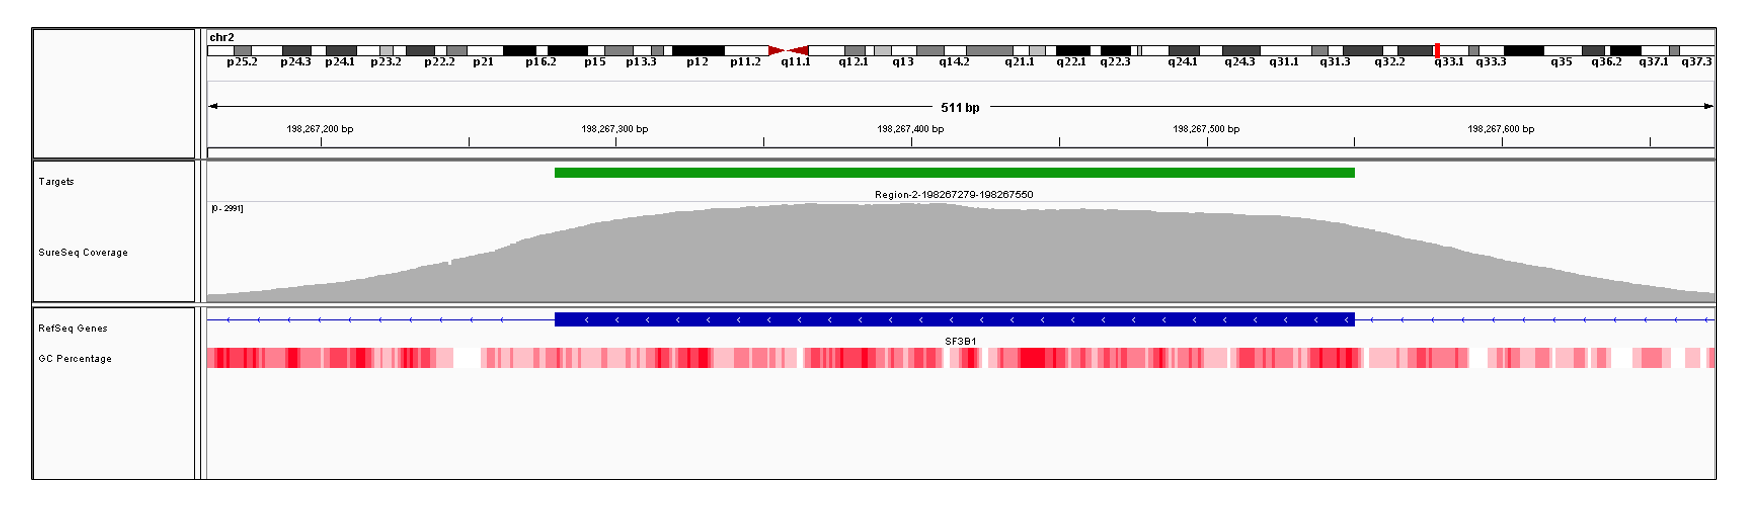The image size is (1746, 508).
Task: Click the chr2 chromosome label
Action: pyautogui.click(x=221, y=37)
